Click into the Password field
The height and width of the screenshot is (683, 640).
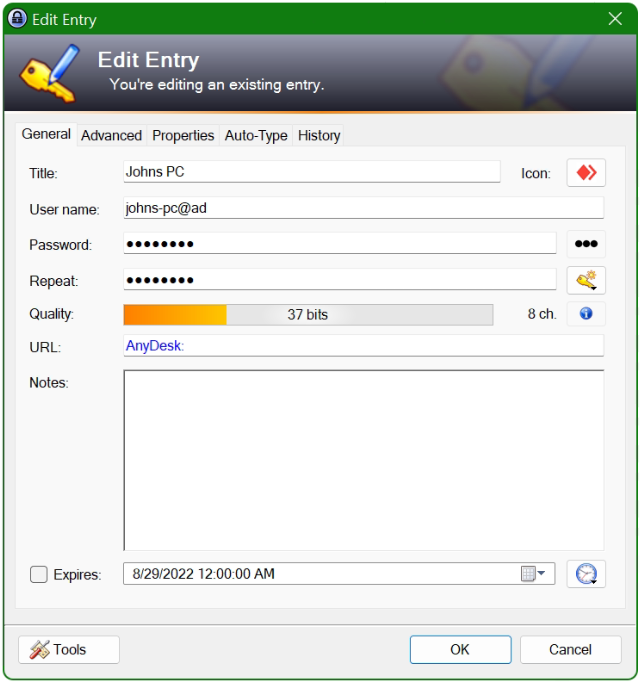coord(340,243)
